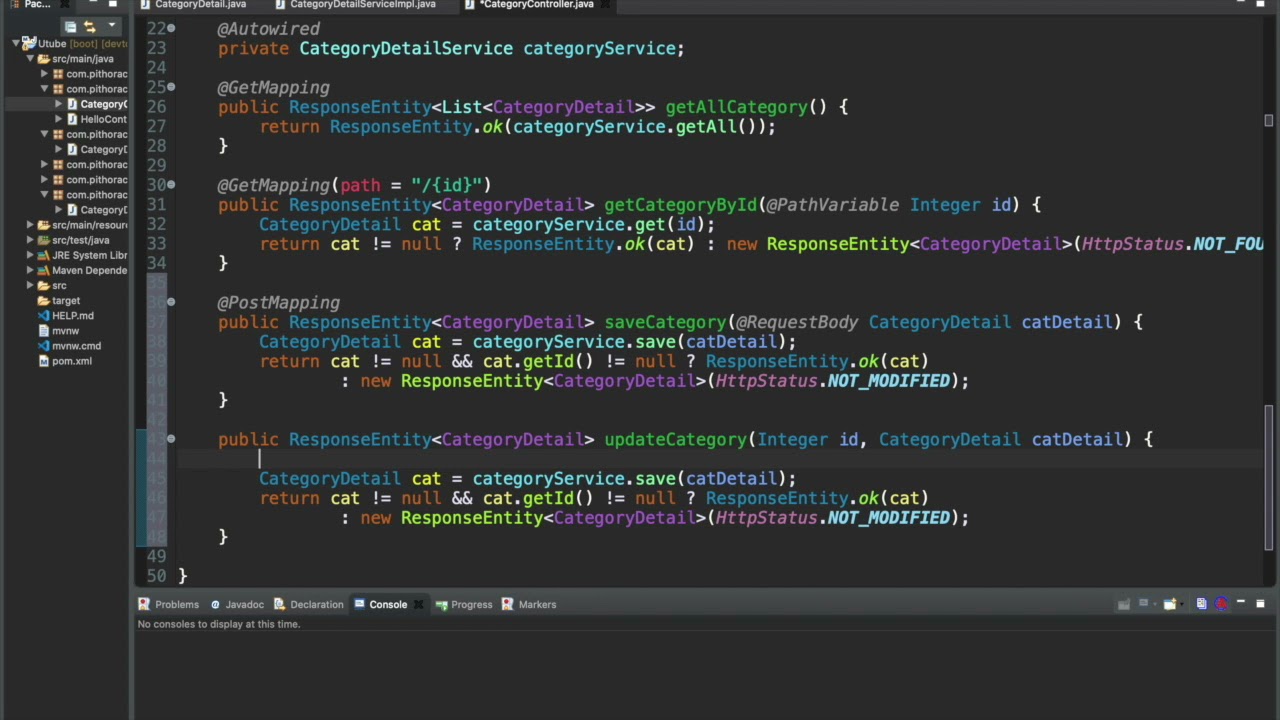Image resolution: width=1280 pixels, height=720 pixels.
Task: Click Pin Console icon
Action: click(1124, 604)
